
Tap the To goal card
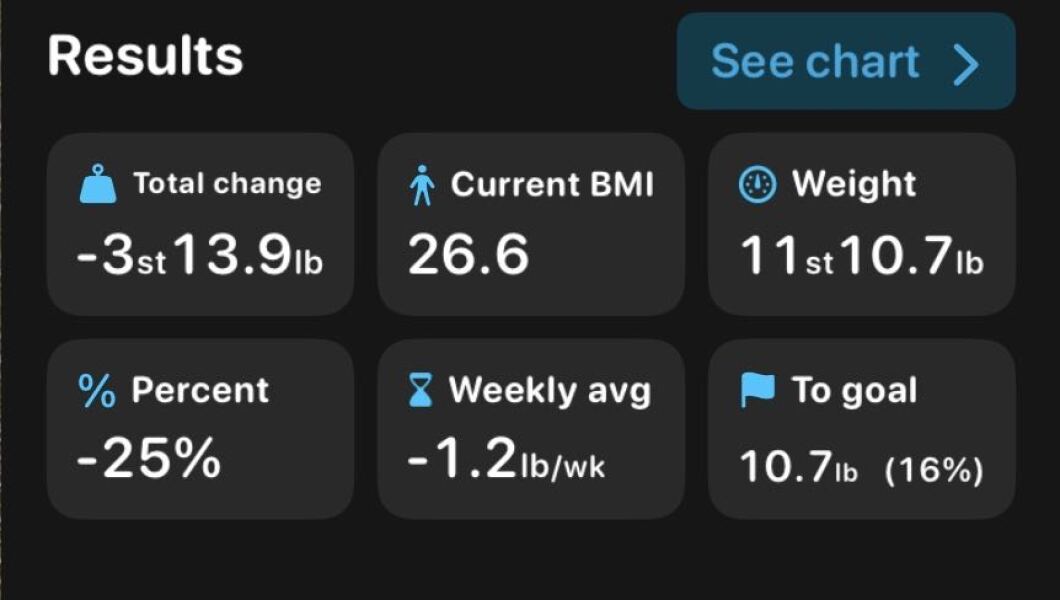coord(861,429)
